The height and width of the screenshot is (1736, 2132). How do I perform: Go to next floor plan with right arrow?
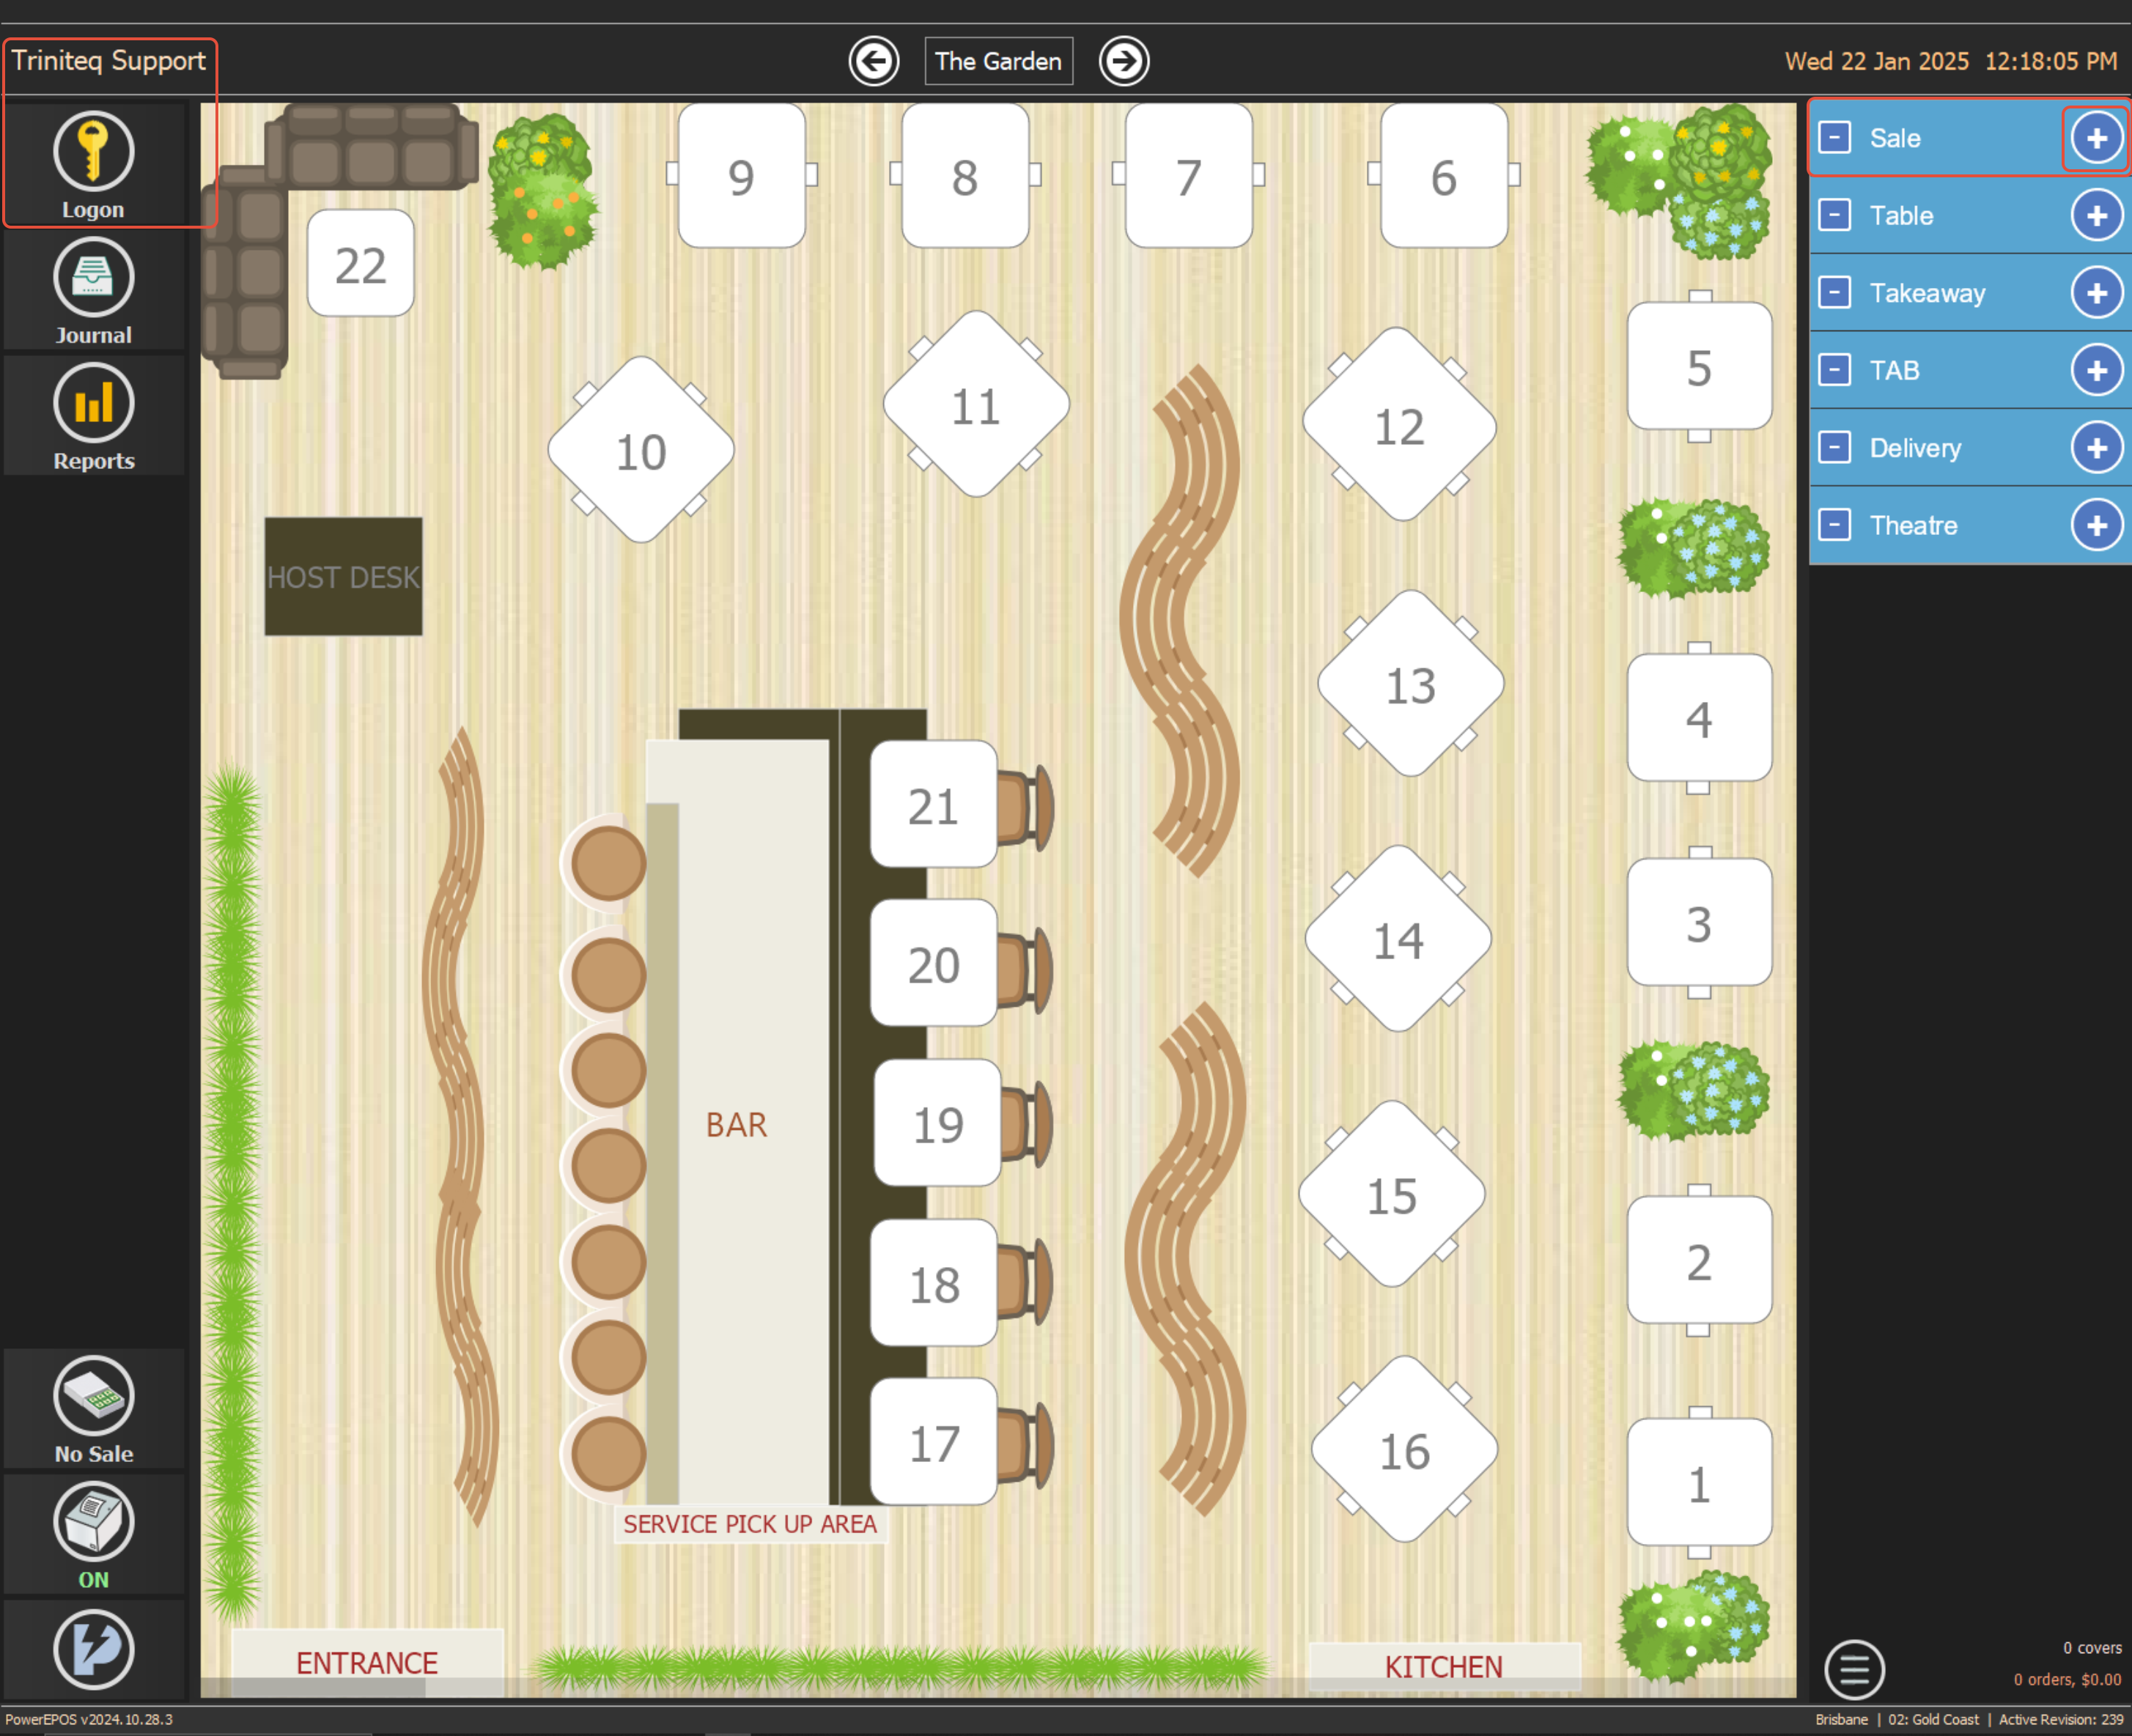(x=1123, y=61)
